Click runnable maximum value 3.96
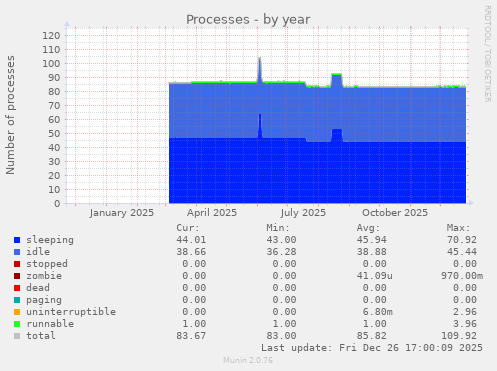The height and width of the screenshot is (371, 497). (465, 324)
